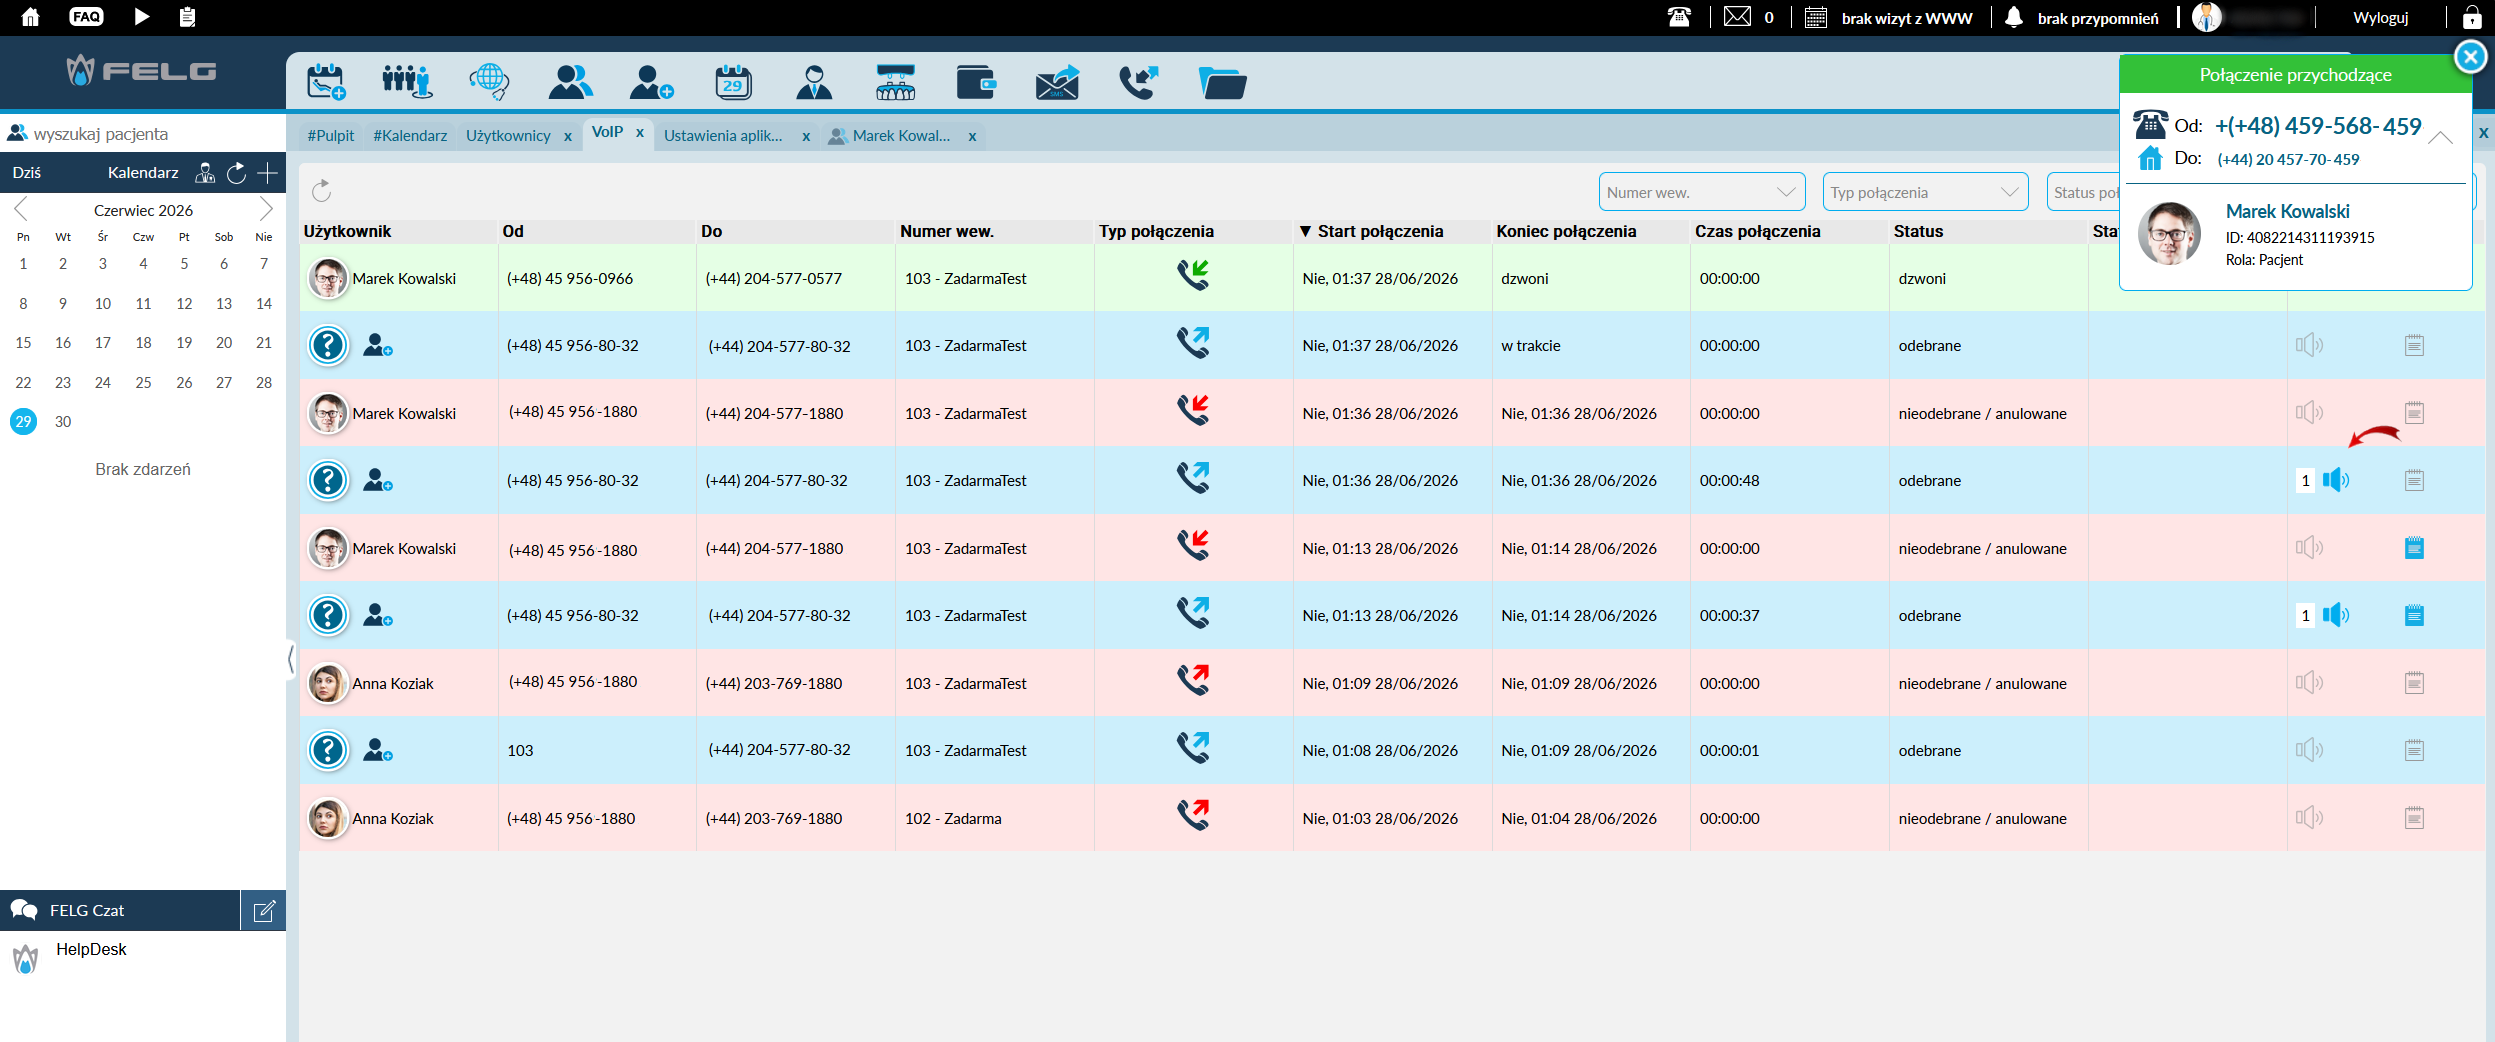Click the Wyloguj link
Viewport: 2495px width, 1042px height.
pos(2381,18)
